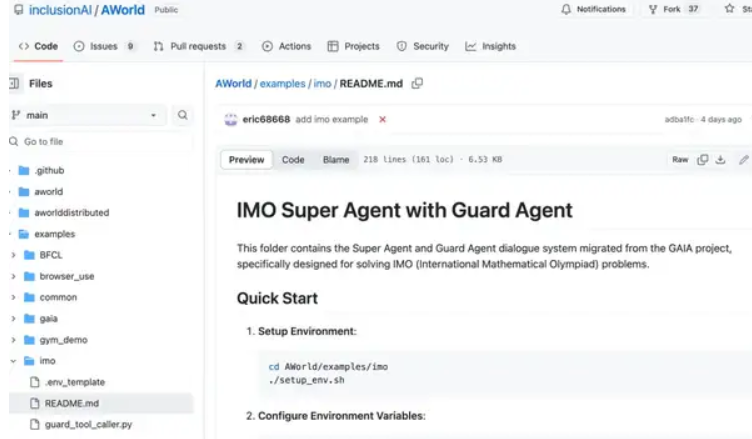Open guard_tool_caller.py in file tree
This screenshot has width=752, height=439.
pyautogui.click(x=88, y=425)
